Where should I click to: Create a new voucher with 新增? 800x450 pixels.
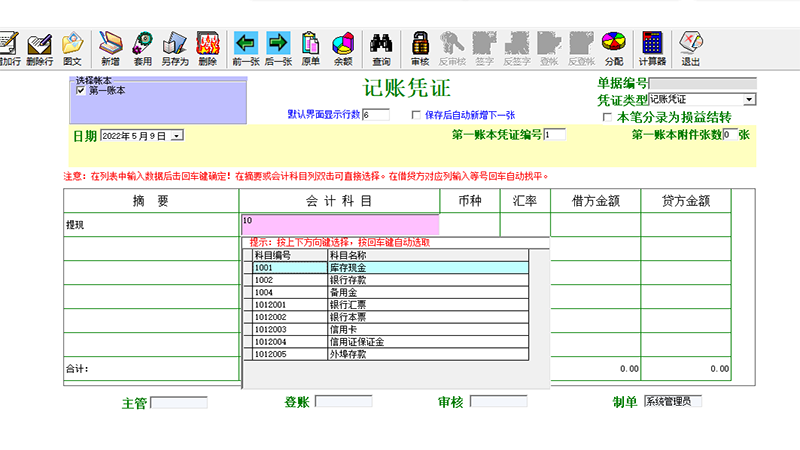coord(110,48)
